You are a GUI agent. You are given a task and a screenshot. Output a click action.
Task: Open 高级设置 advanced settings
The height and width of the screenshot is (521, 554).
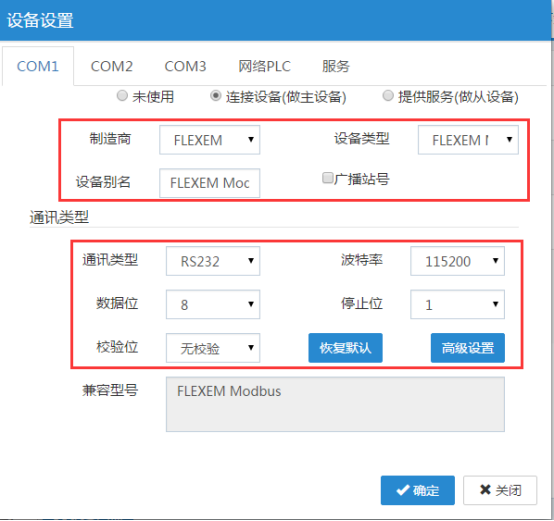[x=467, y=348]
